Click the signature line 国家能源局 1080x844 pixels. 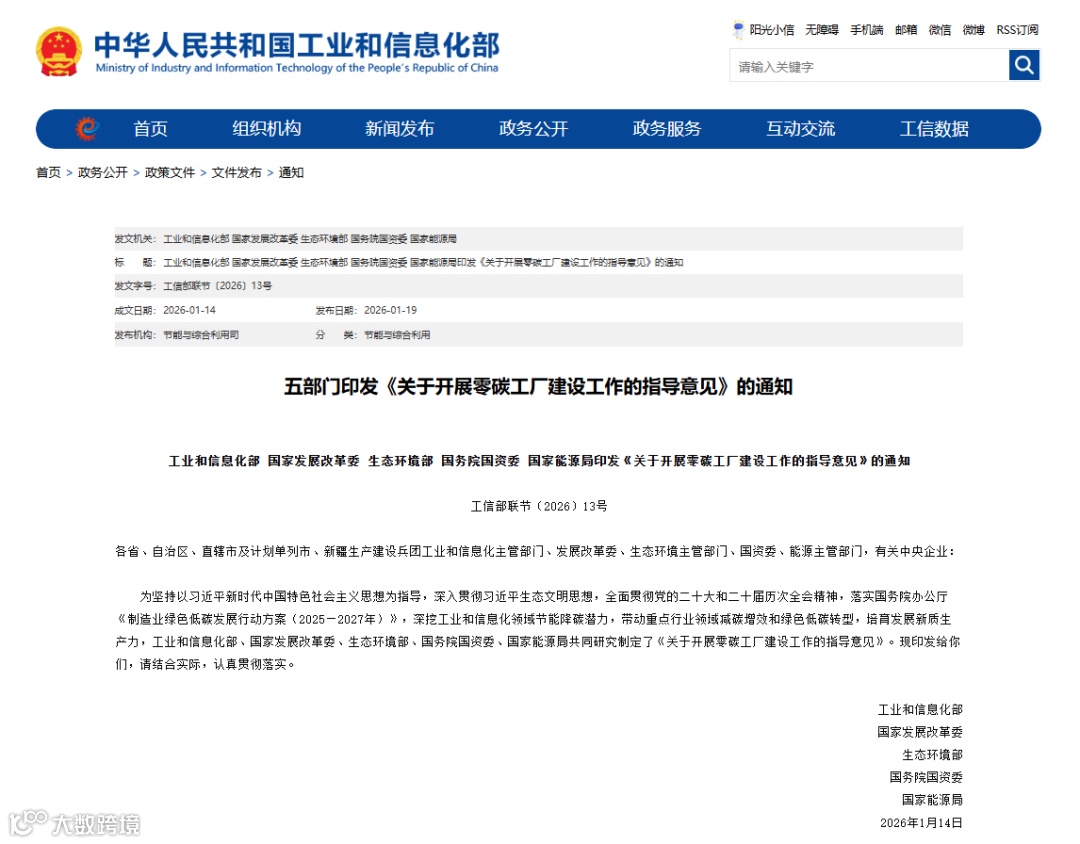(x=932, y=800)
